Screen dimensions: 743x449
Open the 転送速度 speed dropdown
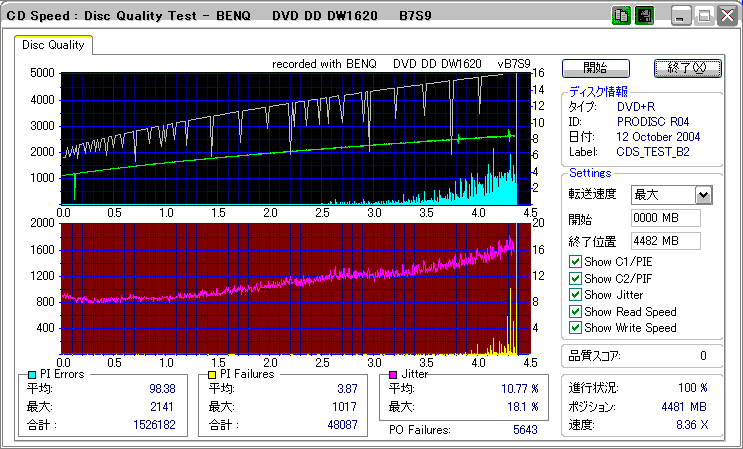[x=702, y=195]
